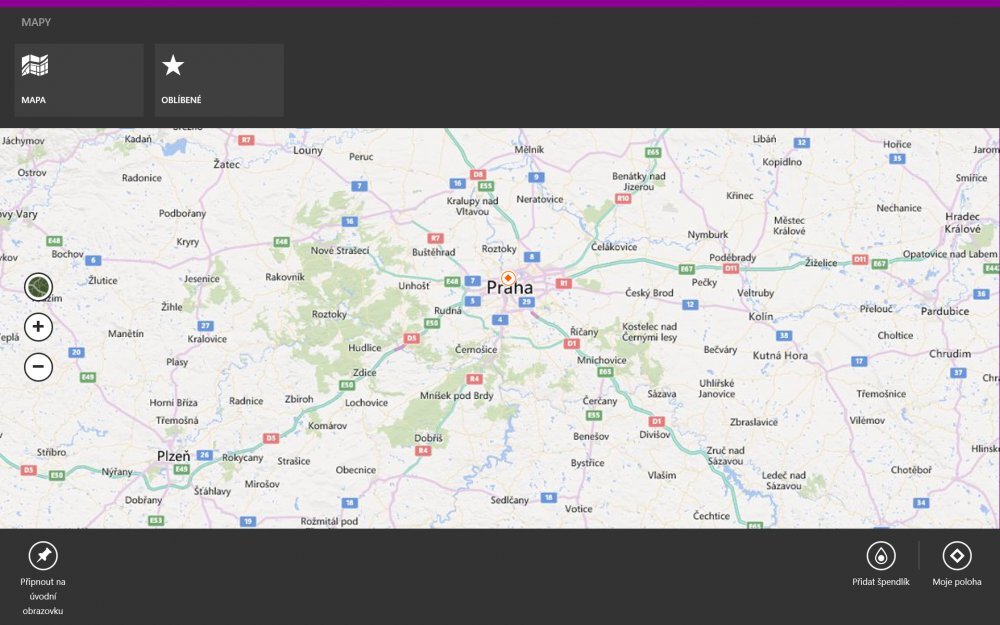Click the Pardubice label on the map
The width and height of the screenshot is (1000, 625).
[x=944, y=311]
